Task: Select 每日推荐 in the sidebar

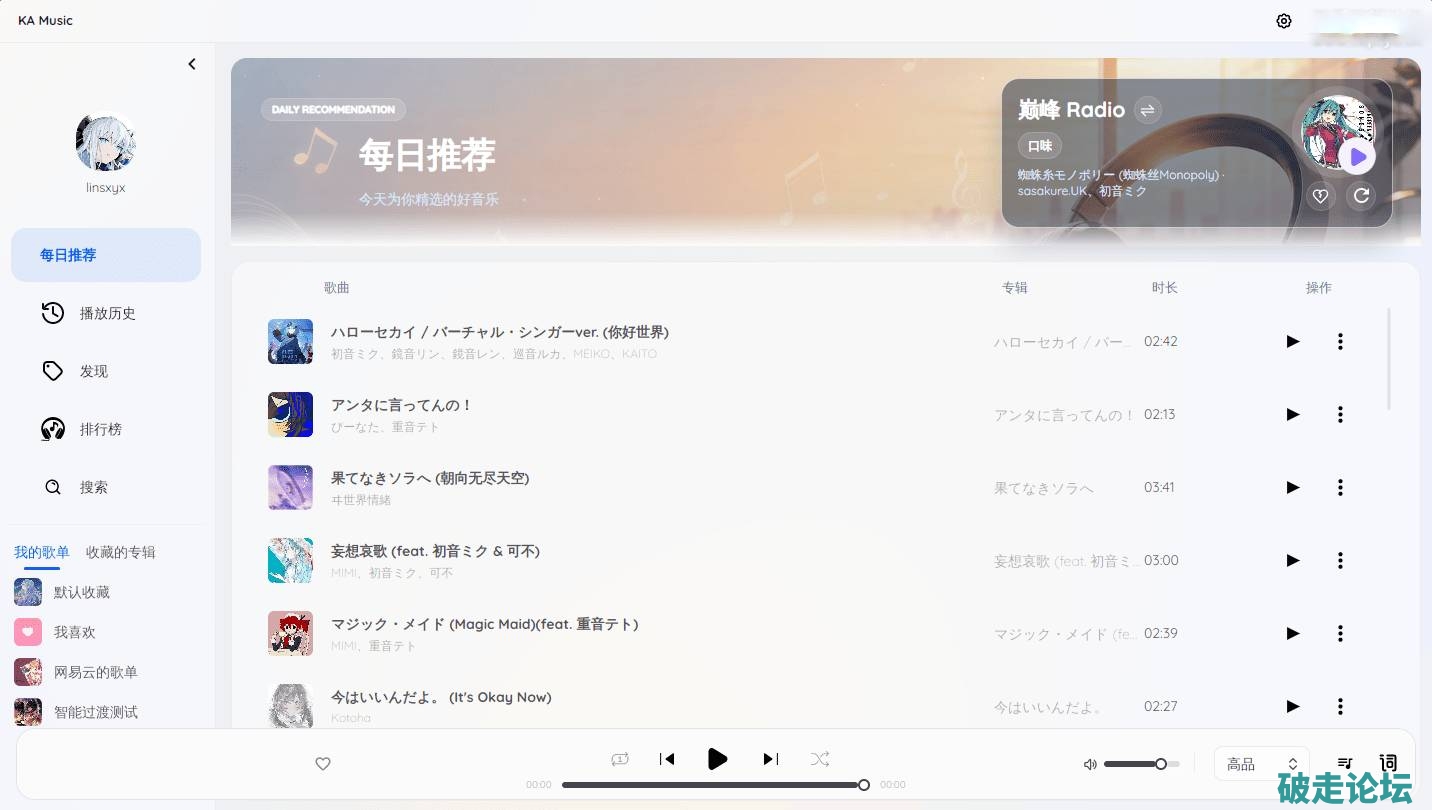Action: pos(106,255)
